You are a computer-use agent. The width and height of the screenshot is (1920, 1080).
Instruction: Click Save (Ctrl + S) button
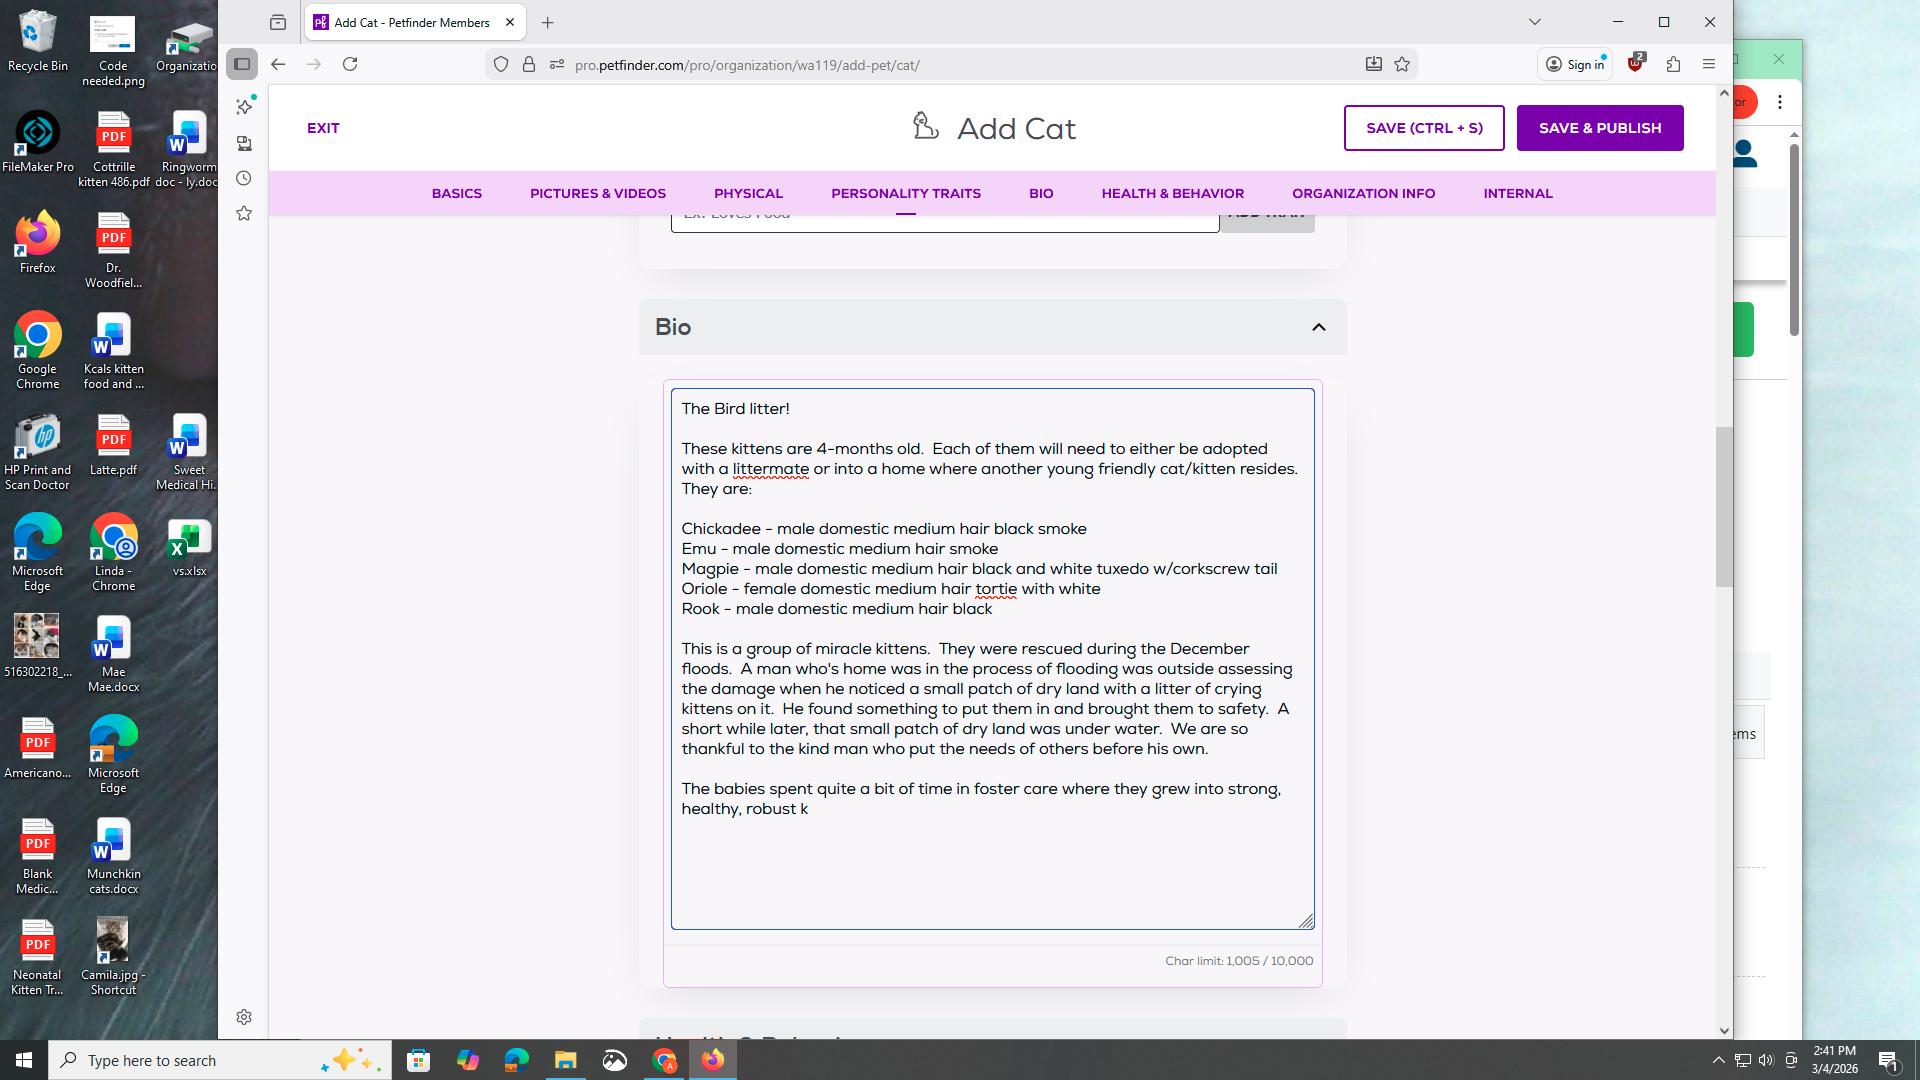1423,128
